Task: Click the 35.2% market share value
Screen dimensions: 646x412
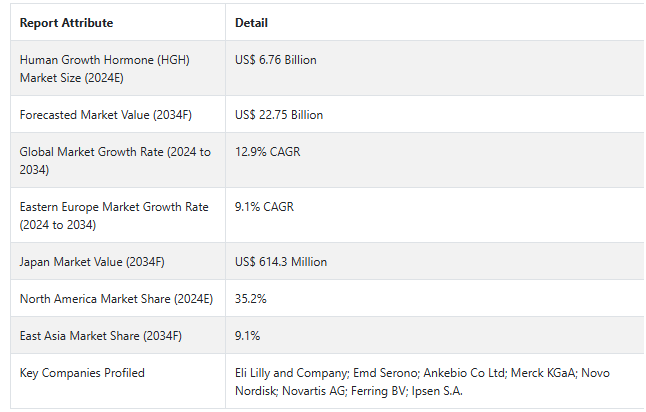Action: click(250, 299)
